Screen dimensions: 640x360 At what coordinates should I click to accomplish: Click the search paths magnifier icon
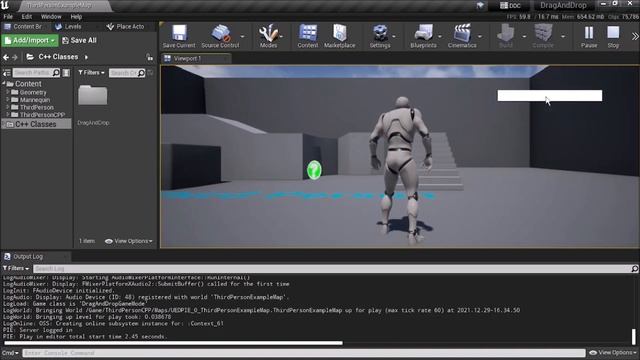point(56,73)
